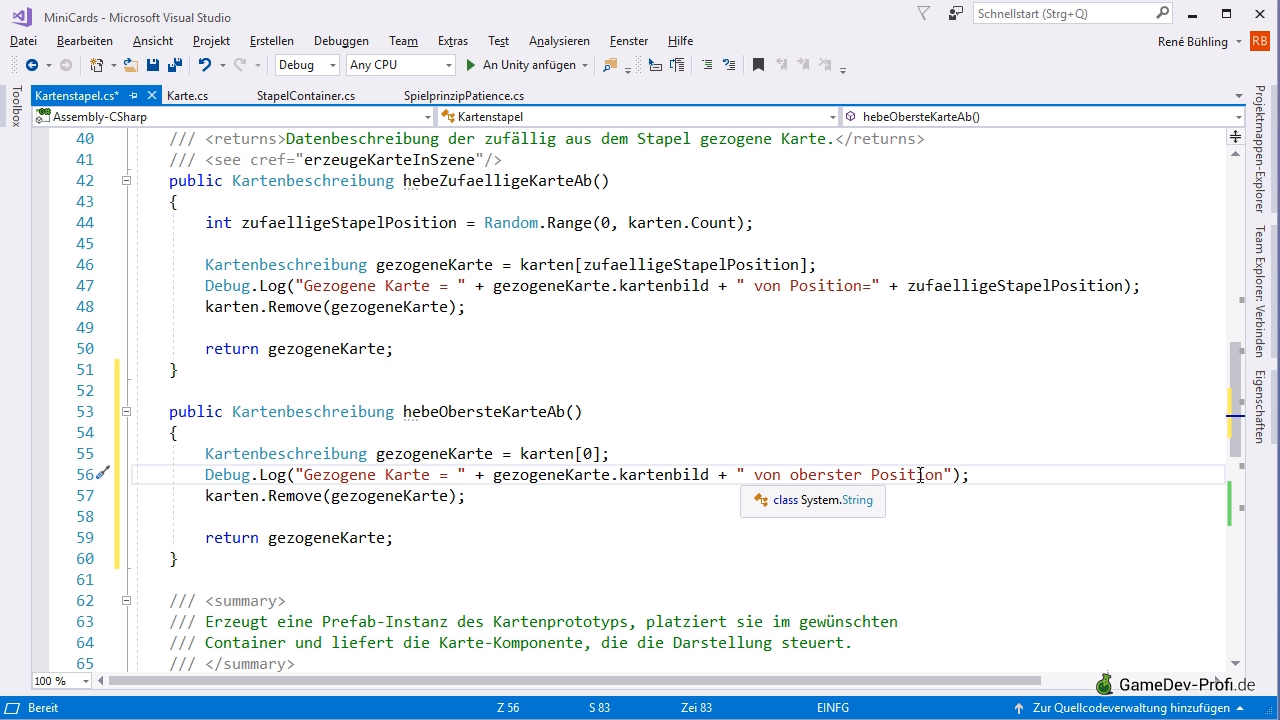This screenshot has width=1280, height=720.
Task: Click the feedback smiley icon
Action: pyautogui.click(x=956, y=14)
